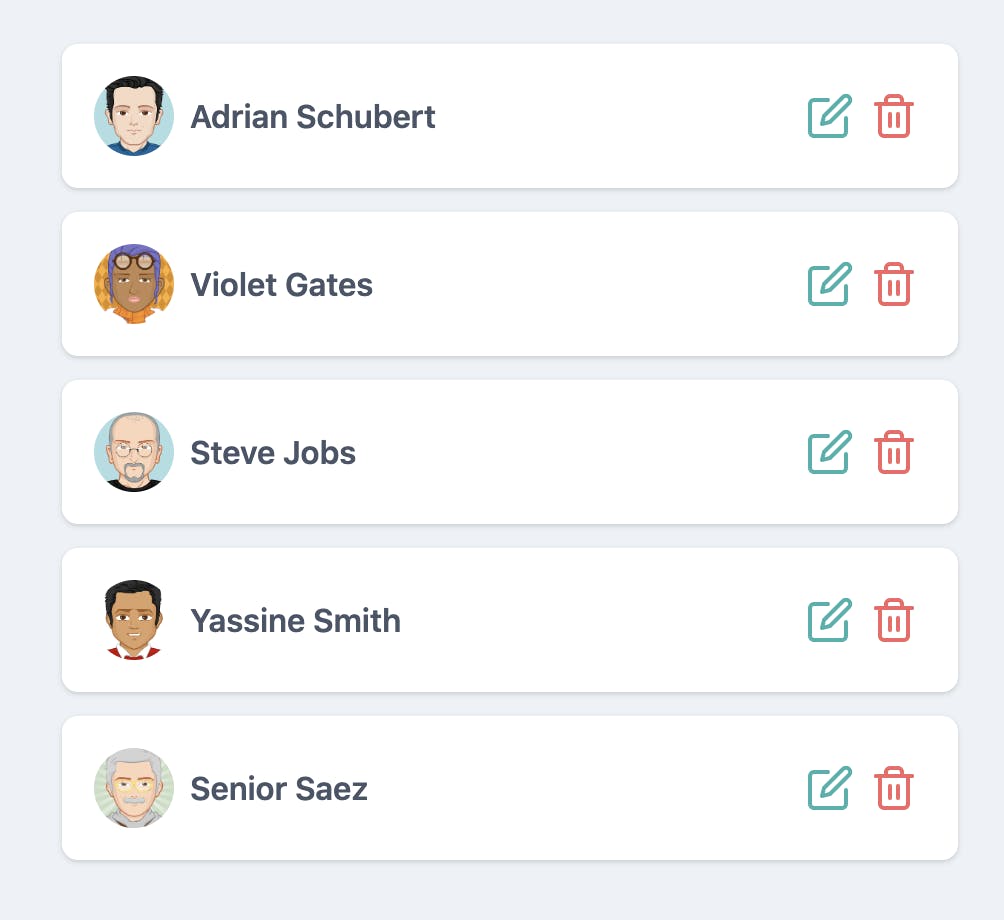Open the Steve Jobs name label
The image size is (1004, 920).
pos(273,453)
